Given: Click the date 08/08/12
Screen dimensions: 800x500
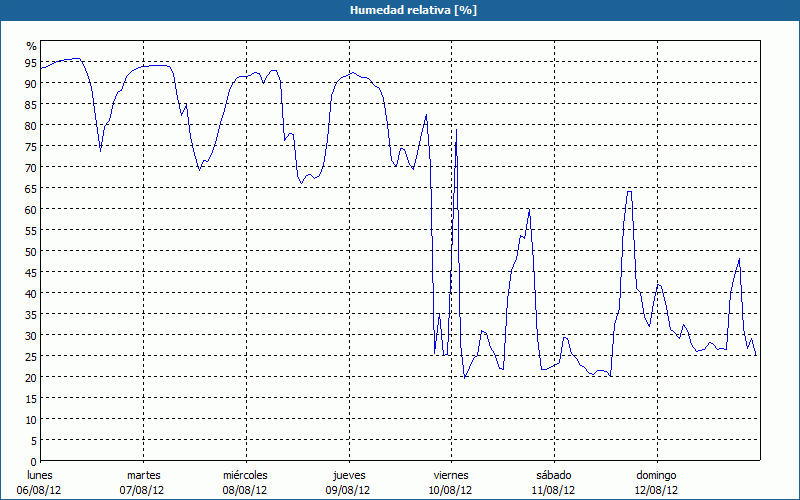Looking at the screenshot, I should point(245,490).
